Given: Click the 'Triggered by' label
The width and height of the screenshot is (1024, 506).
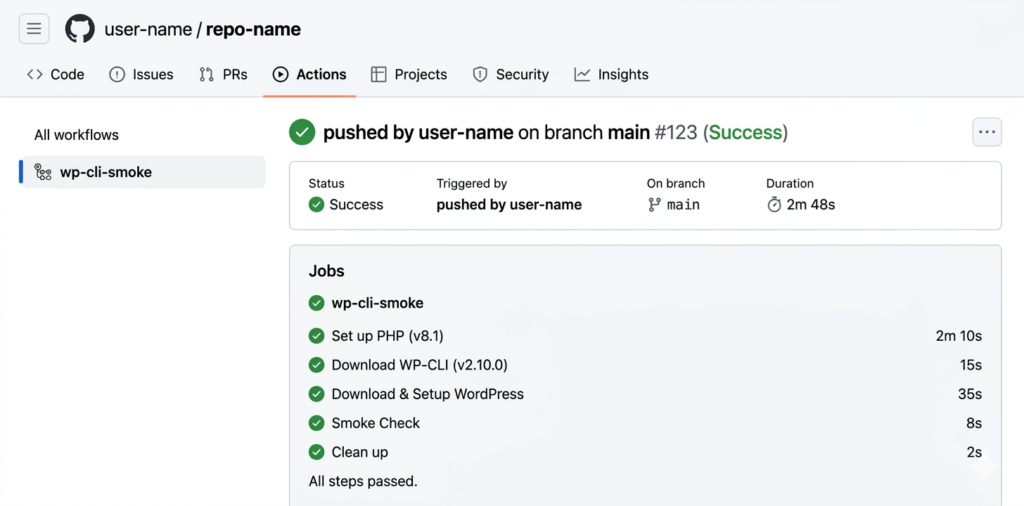Looking at the screenshot, I should [472, 183].
